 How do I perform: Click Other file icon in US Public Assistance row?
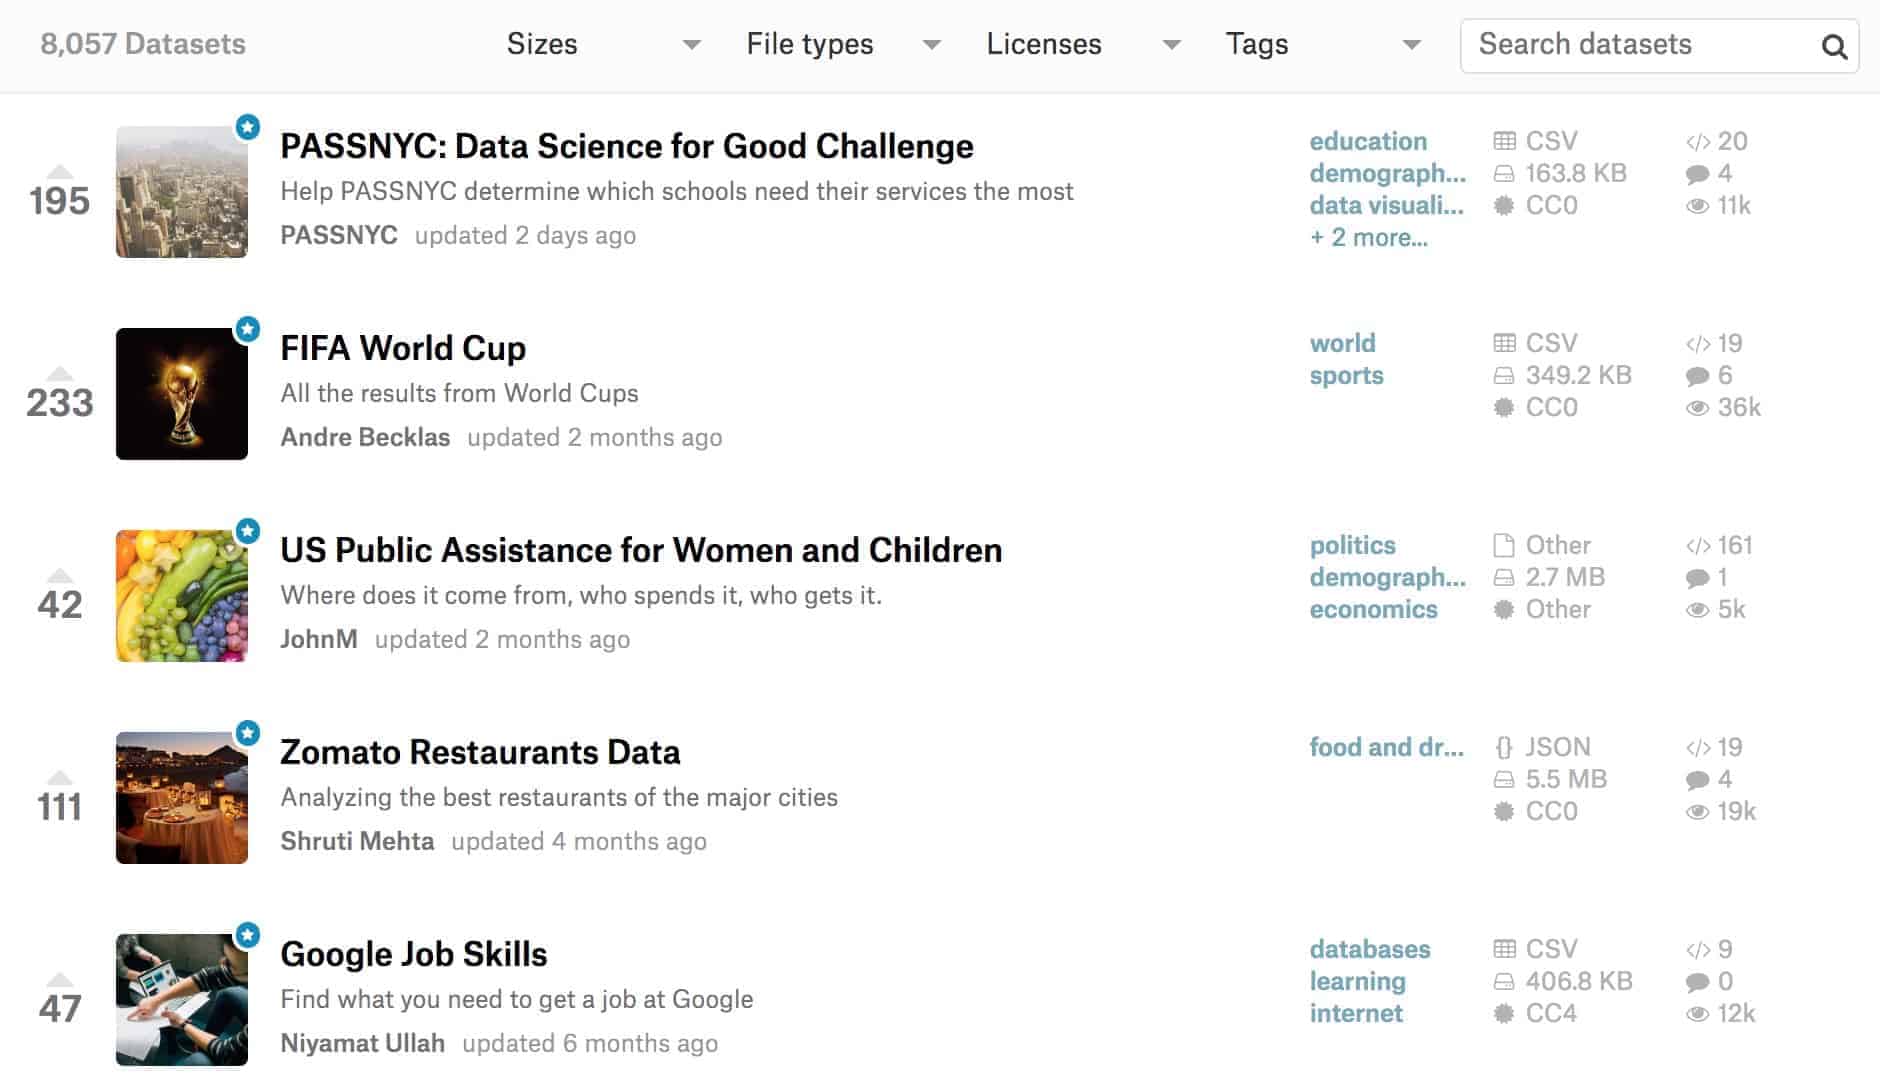pos(1504,545)
